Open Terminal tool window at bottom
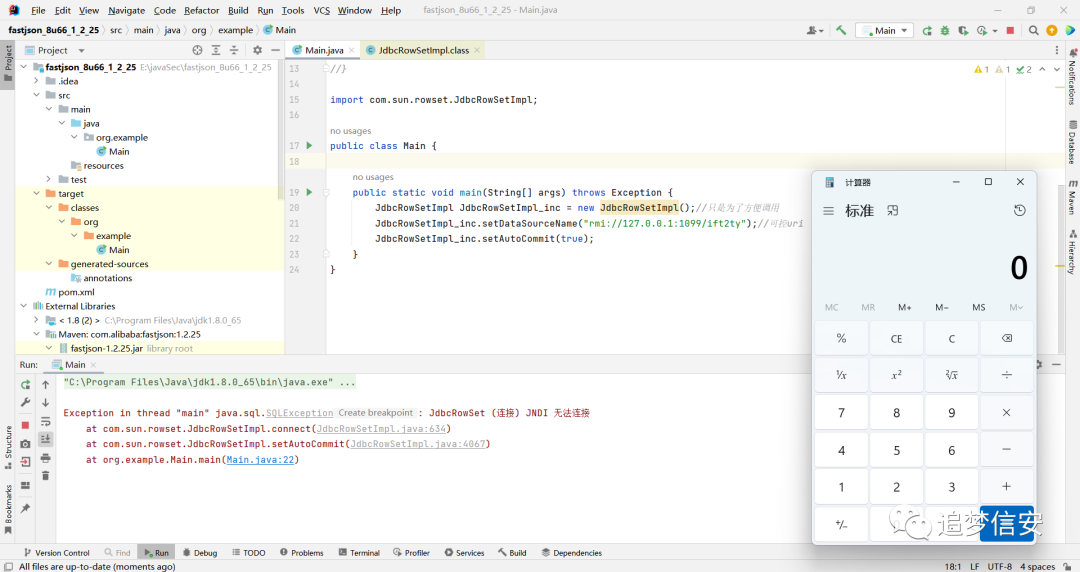 [359, 553]
